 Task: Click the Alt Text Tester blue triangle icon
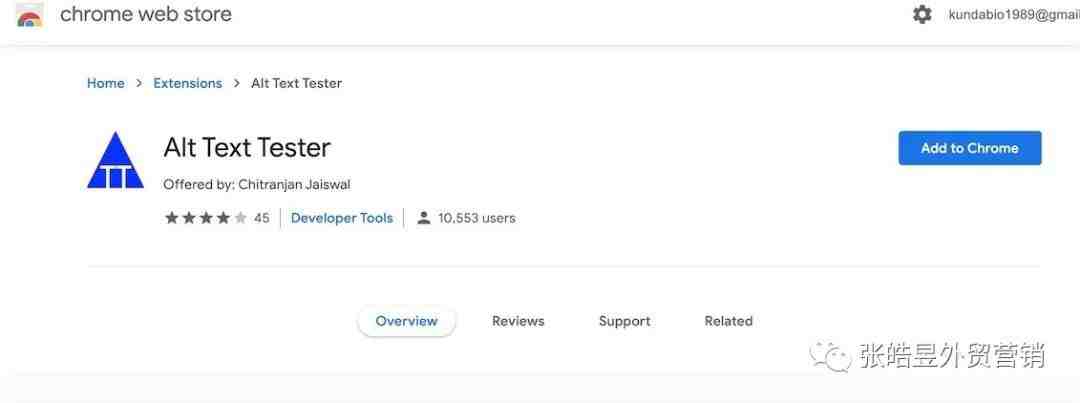[115, 160]
